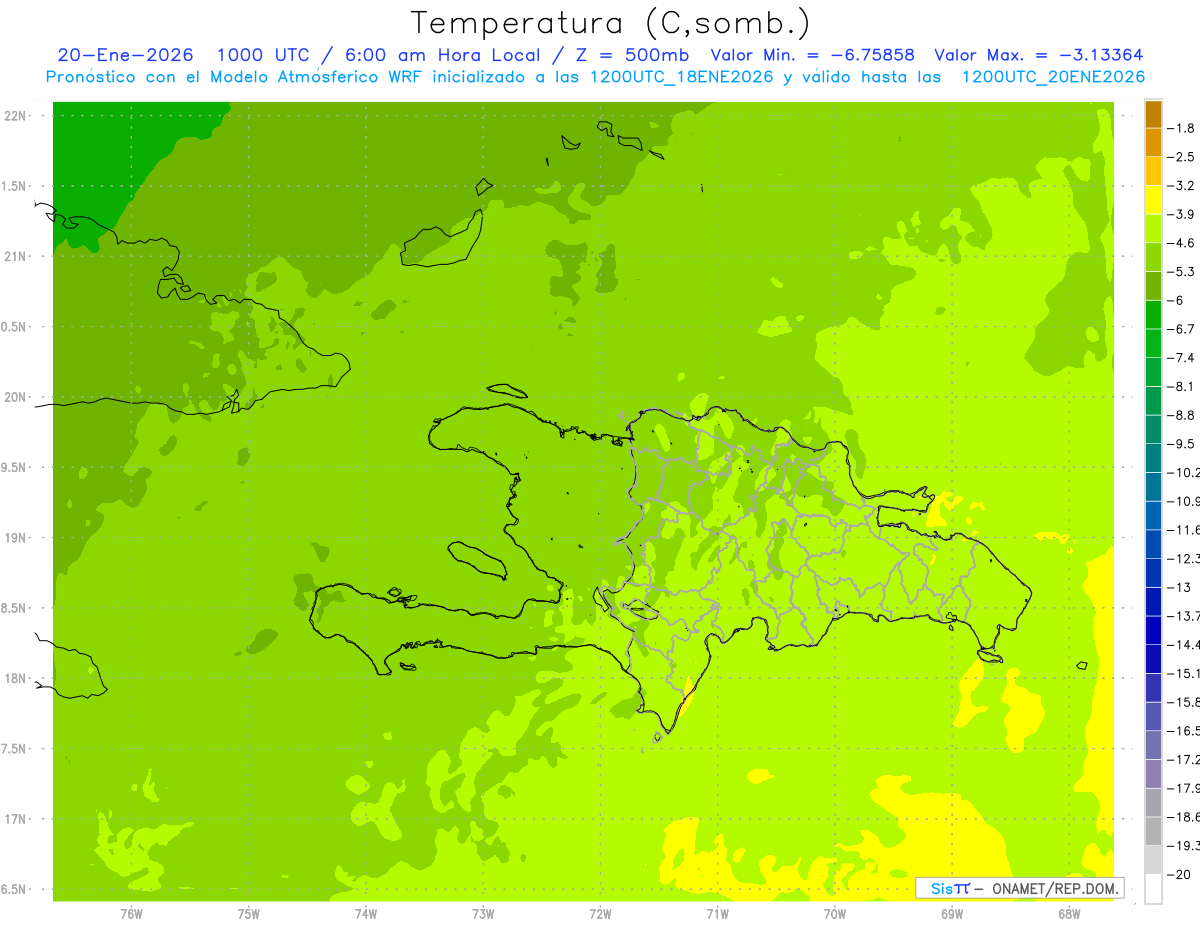Viewport: 1200px width, 927px height.
Task: Click the 76W longitude label
Action: [131, 914]
